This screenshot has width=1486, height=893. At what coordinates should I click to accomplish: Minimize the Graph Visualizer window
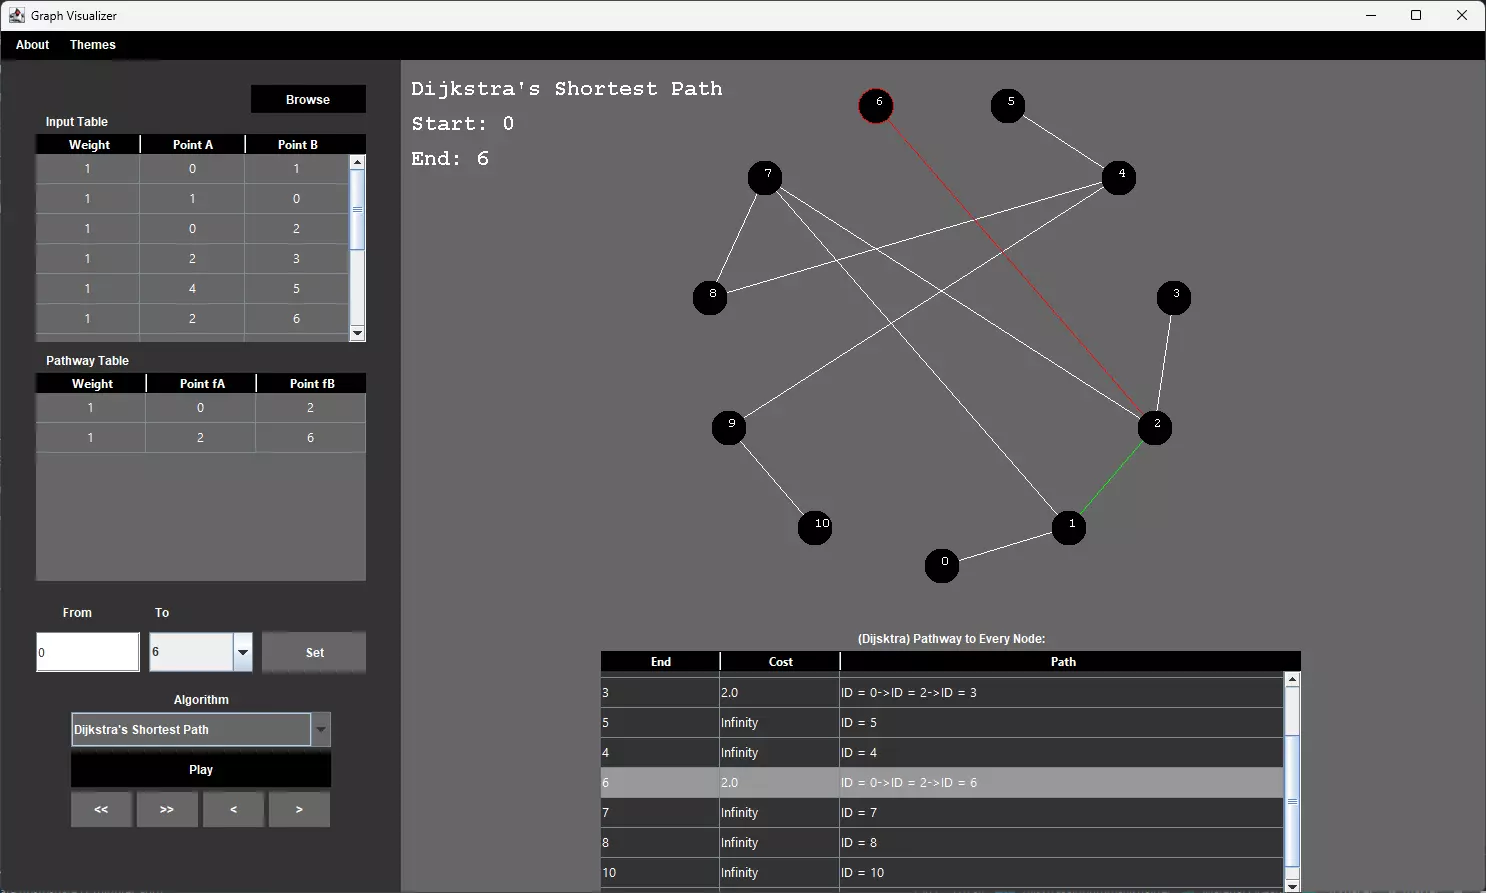tap(1370, 15)
